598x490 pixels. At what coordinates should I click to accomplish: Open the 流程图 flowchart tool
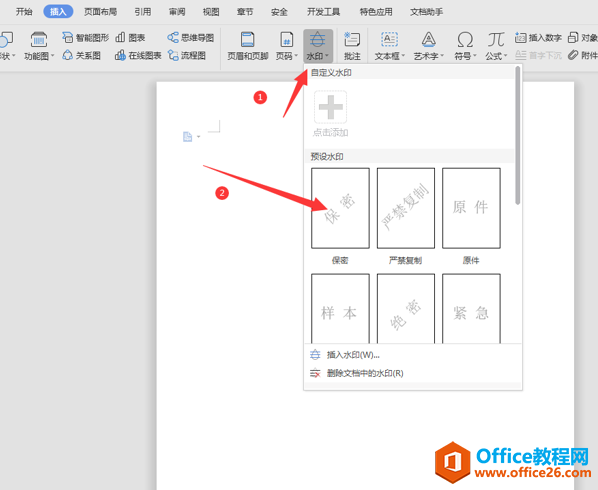coord(187,56)
